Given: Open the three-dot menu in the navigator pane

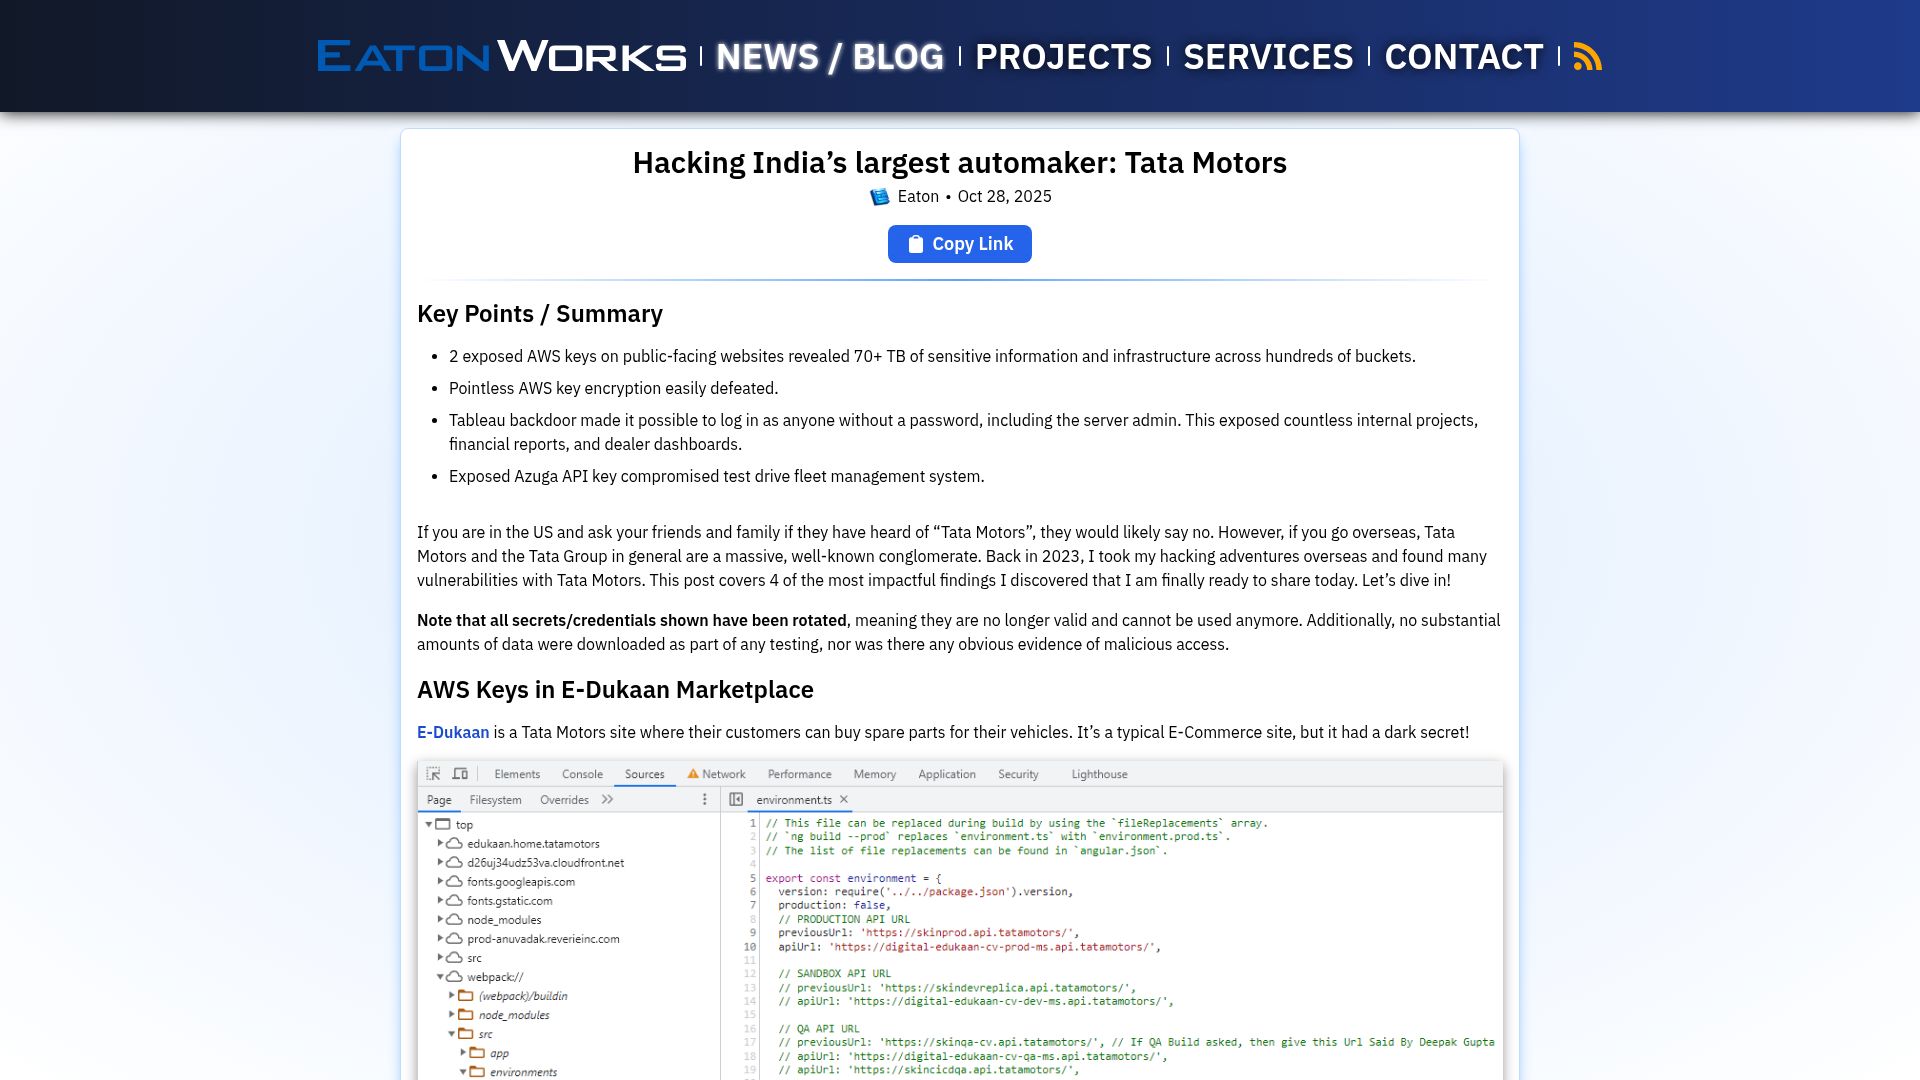Looking at the screenshot, I should pyautogui.click(x=704, y=800).
